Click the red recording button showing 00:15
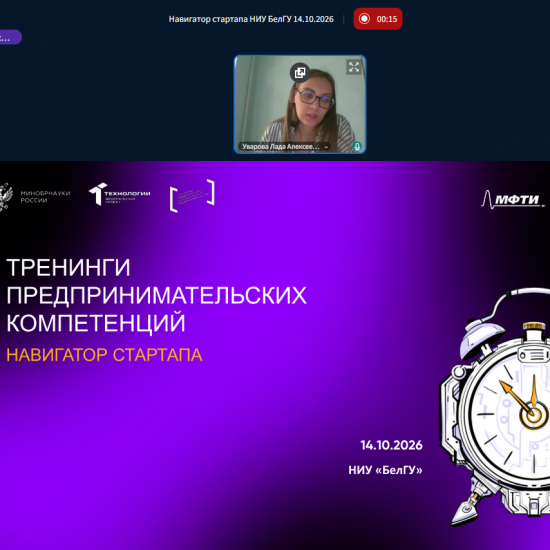 point(378,19)
